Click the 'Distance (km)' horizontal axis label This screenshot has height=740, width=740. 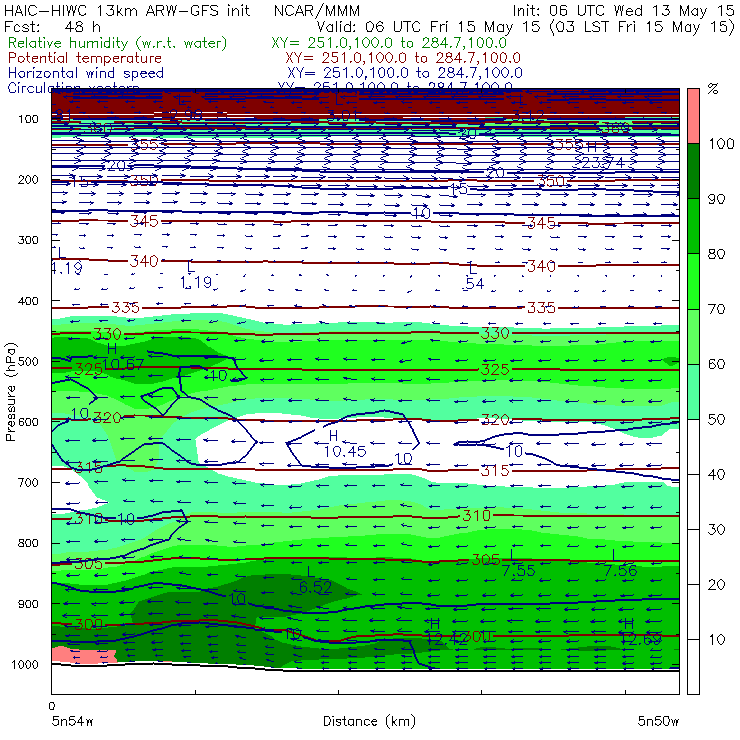click(370, 722)
